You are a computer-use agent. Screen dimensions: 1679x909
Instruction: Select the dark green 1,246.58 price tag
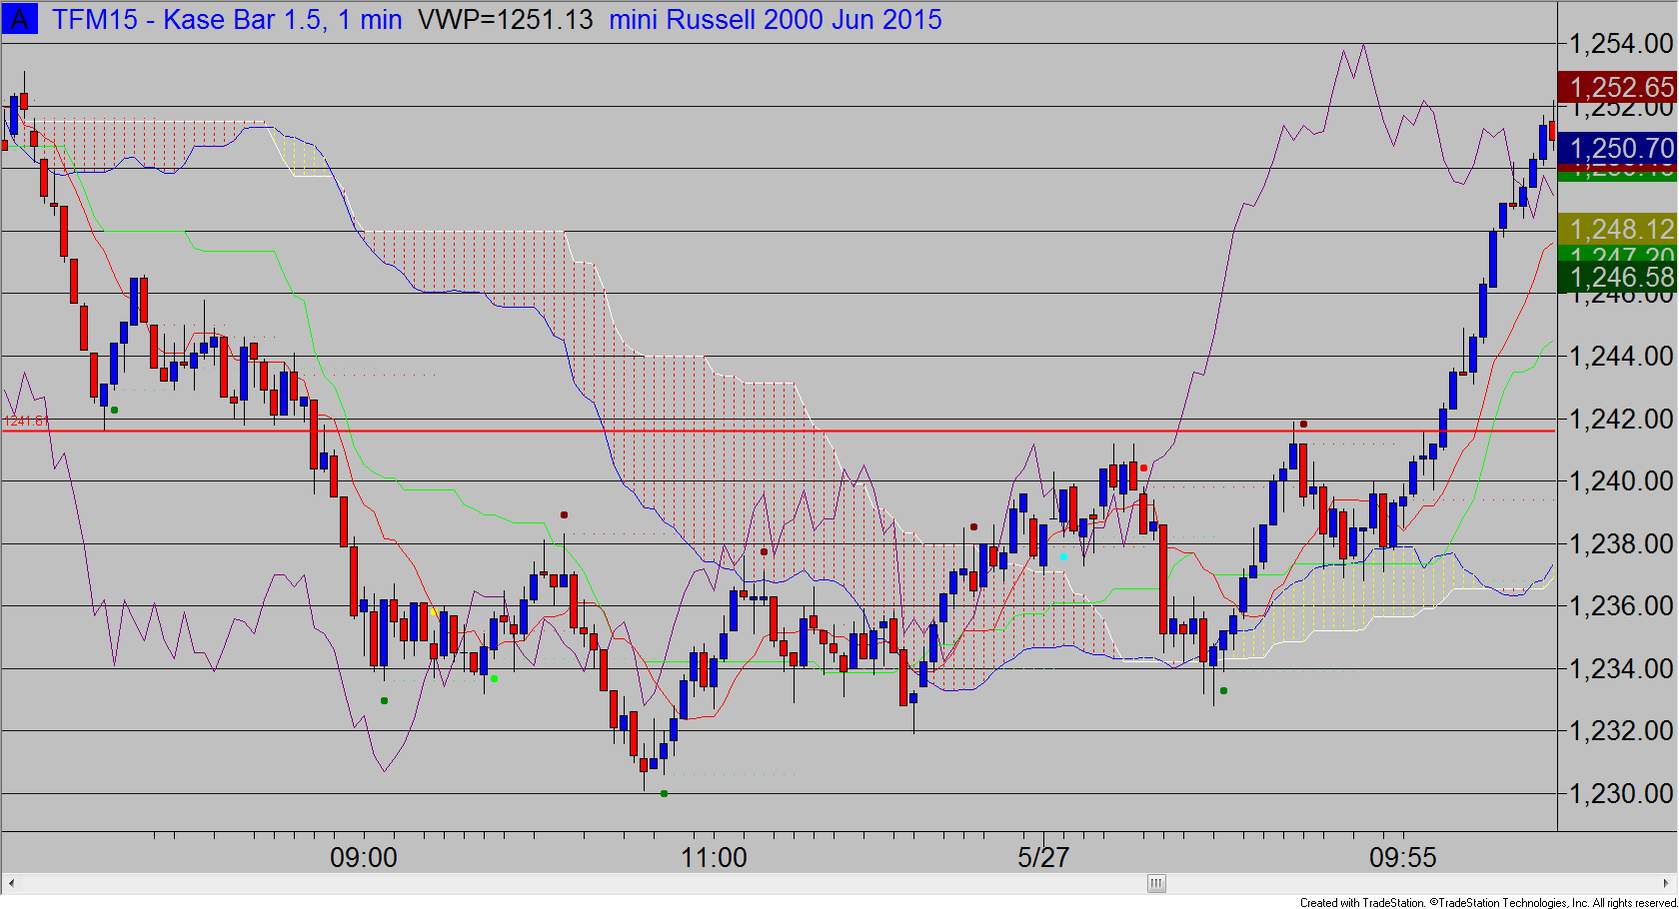[x=1617, y=277]
